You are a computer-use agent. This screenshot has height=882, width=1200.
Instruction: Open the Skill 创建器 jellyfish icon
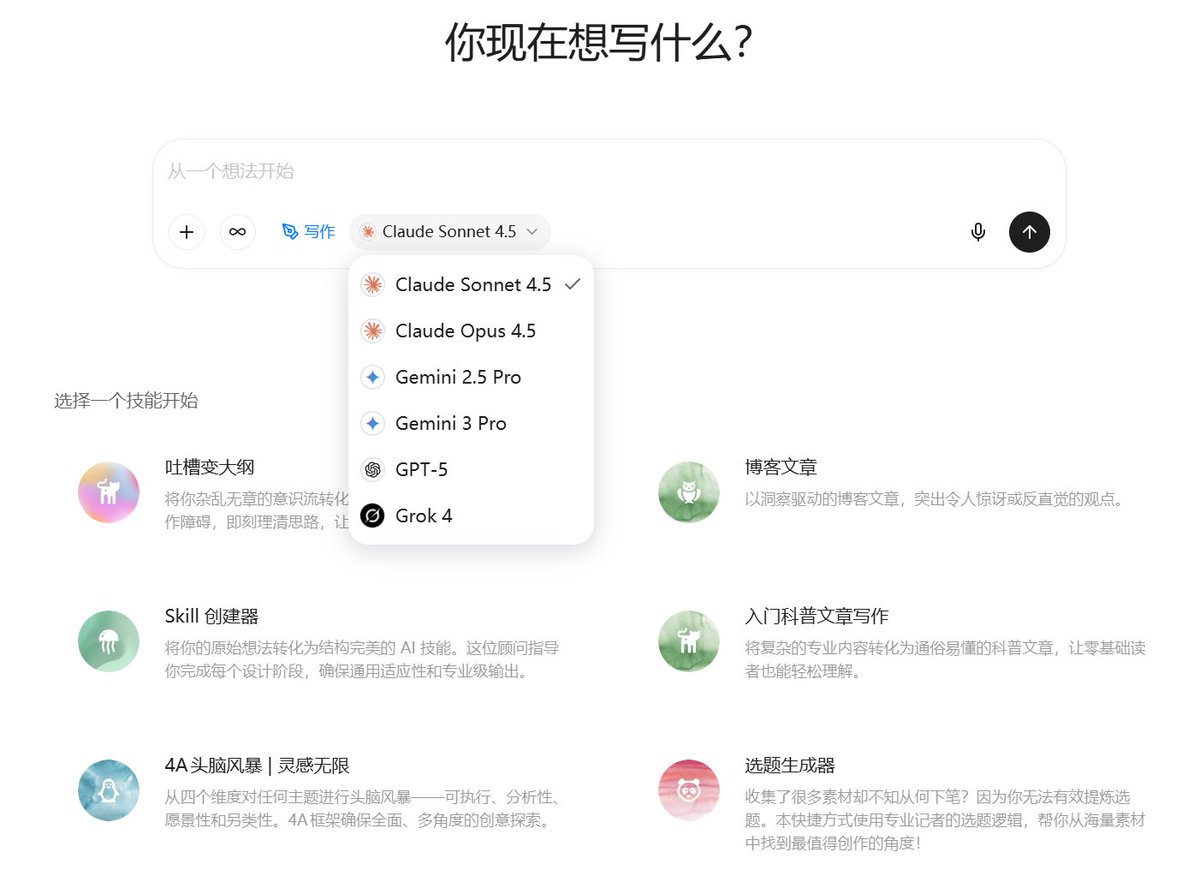(108, 641)
